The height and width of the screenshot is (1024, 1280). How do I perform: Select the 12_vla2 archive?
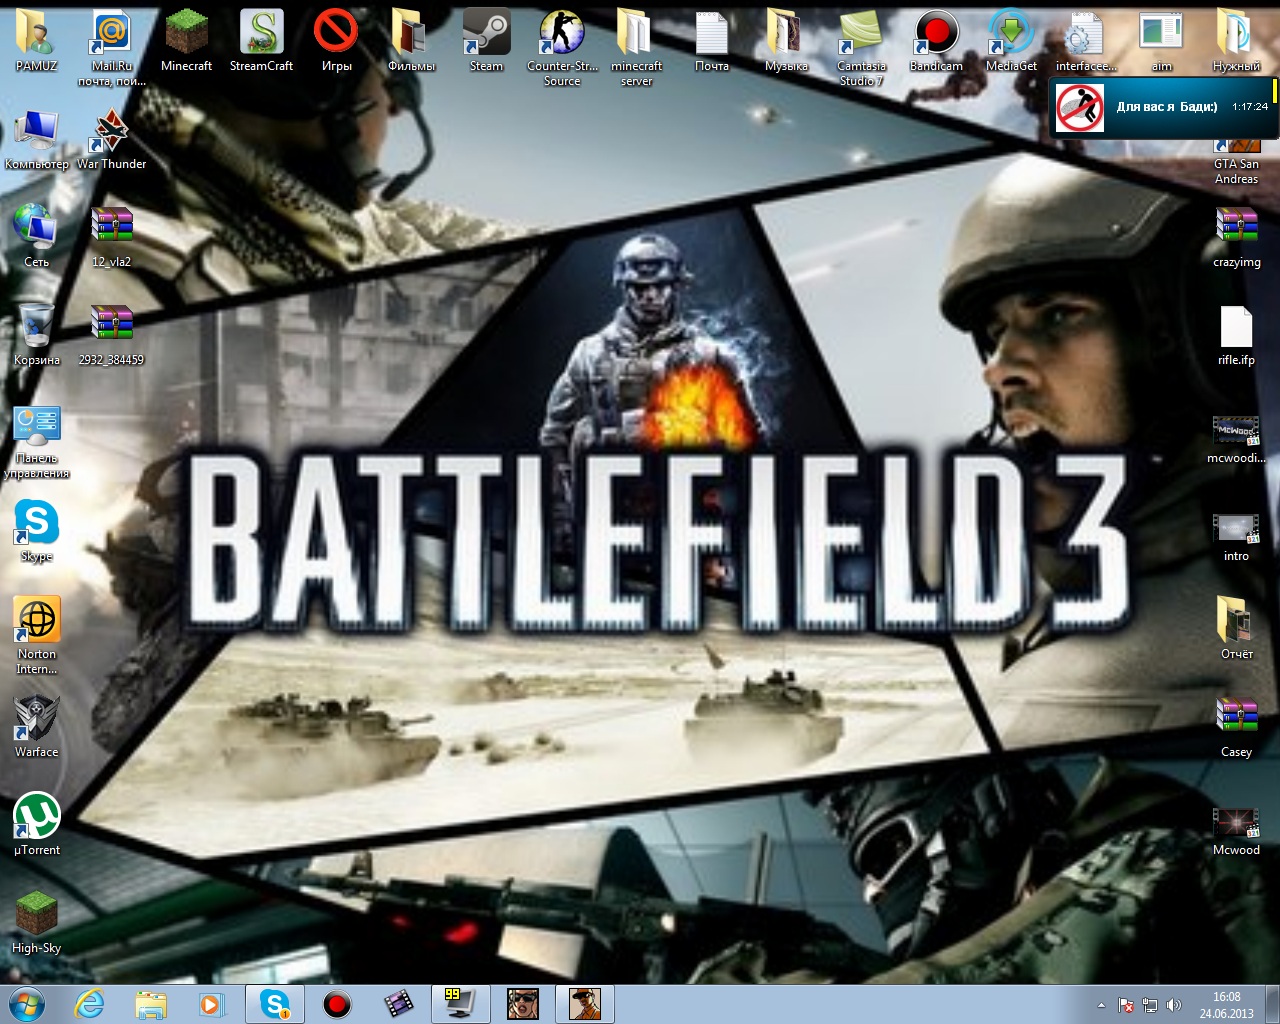[112, 236]
